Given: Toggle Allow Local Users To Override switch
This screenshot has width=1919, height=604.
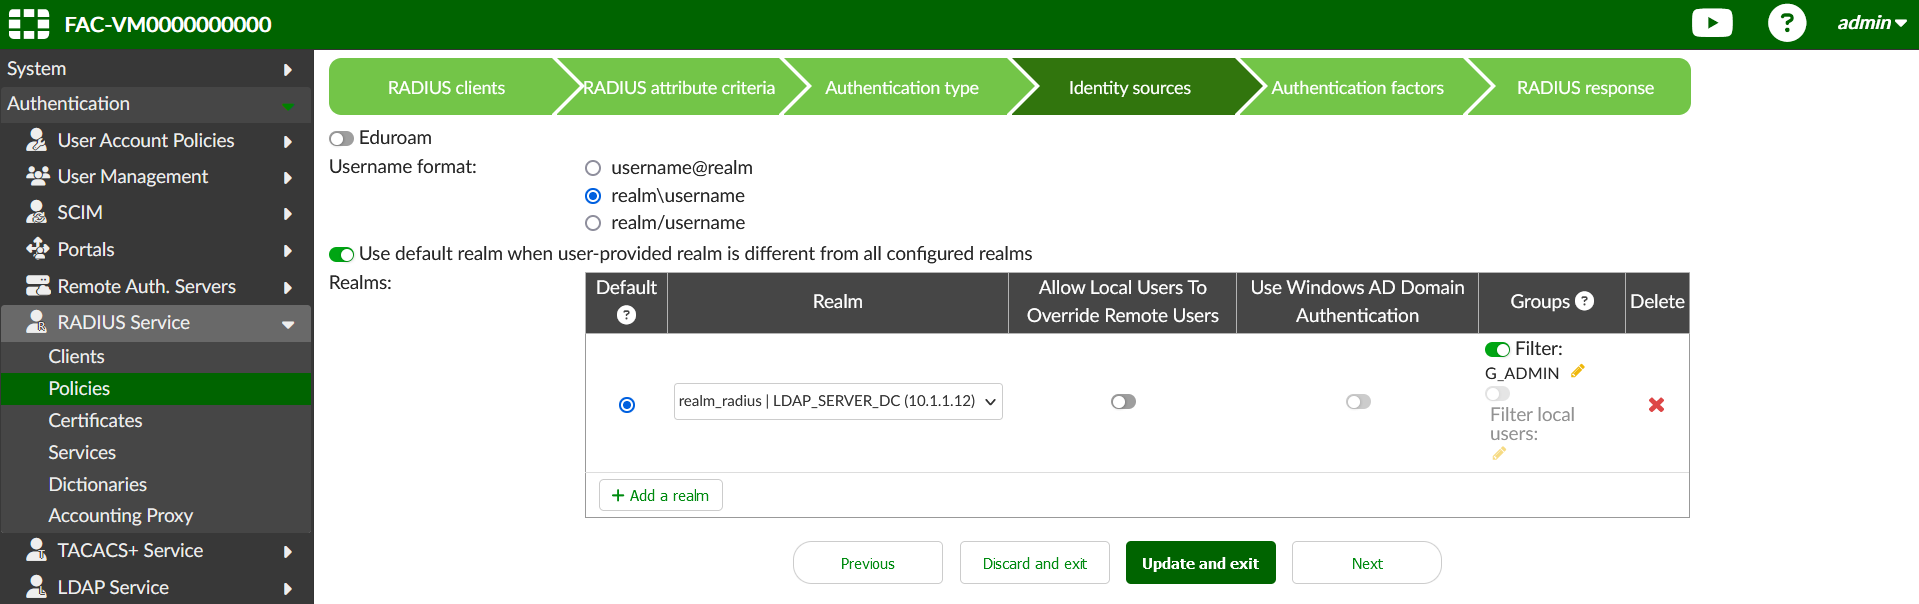Looking at the screenshot, I should pyautogui.click(x=1123, y=402).
